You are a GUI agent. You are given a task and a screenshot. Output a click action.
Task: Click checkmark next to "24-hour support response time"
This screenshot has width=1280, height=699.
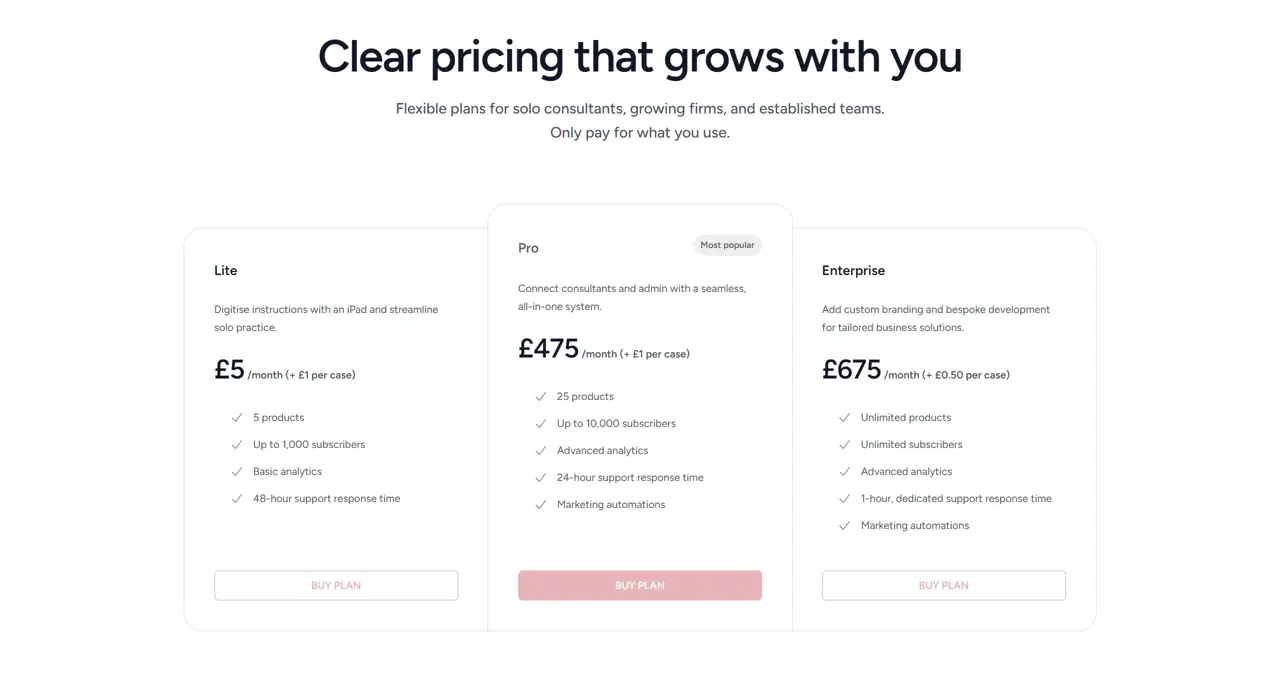[x=541, y=478]
